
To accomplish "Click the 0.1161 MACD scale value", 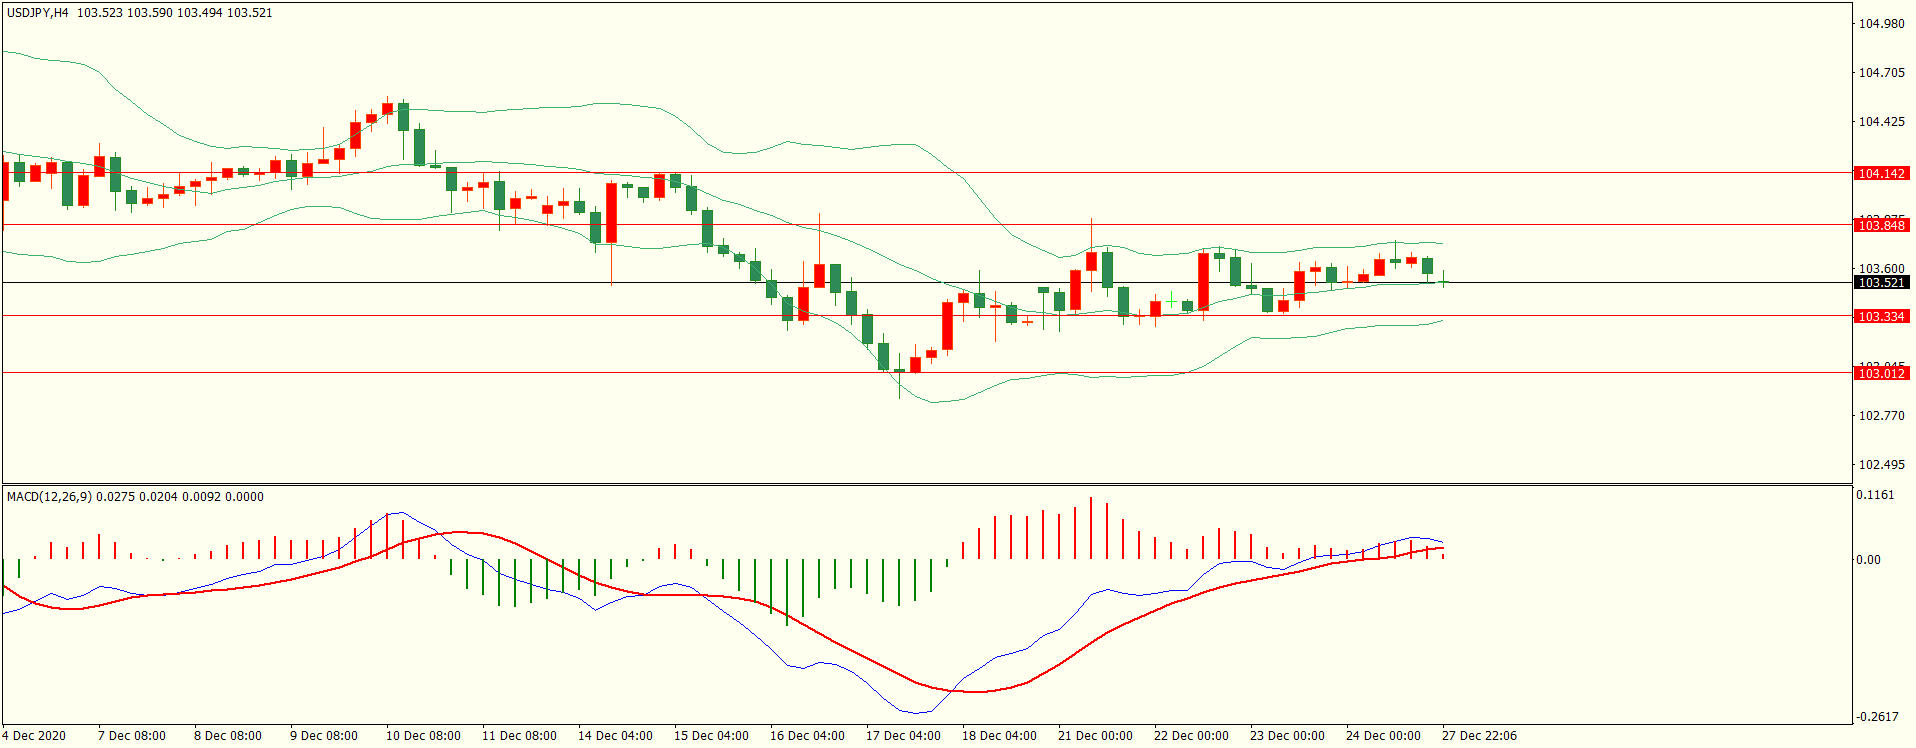I will point(1875,495).
